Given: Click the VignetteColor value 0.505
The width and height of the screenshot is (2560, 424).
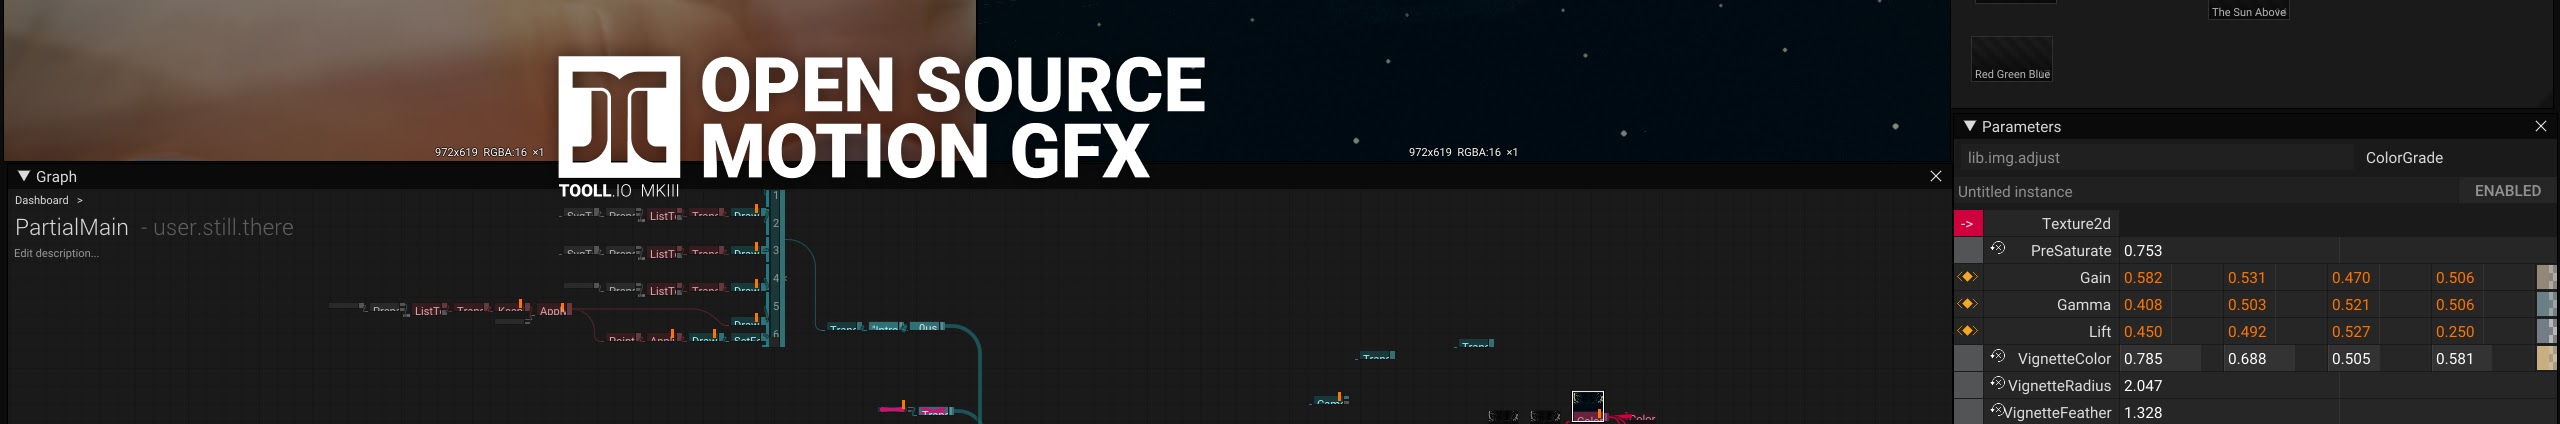Looking at the screenshot, I should [2351, 359].
